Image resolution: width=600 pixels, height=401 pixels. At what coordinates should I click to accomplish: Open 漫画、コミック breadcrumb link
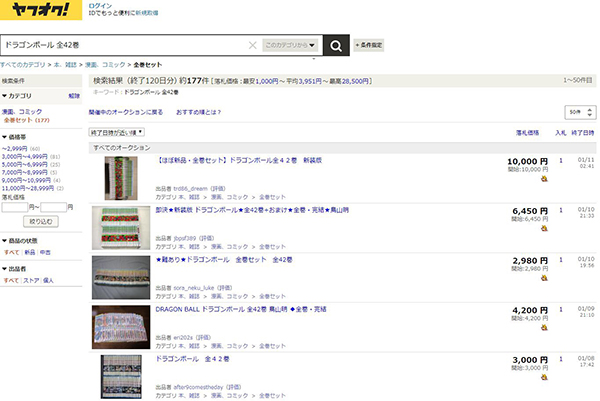click(x=105, y=65)
